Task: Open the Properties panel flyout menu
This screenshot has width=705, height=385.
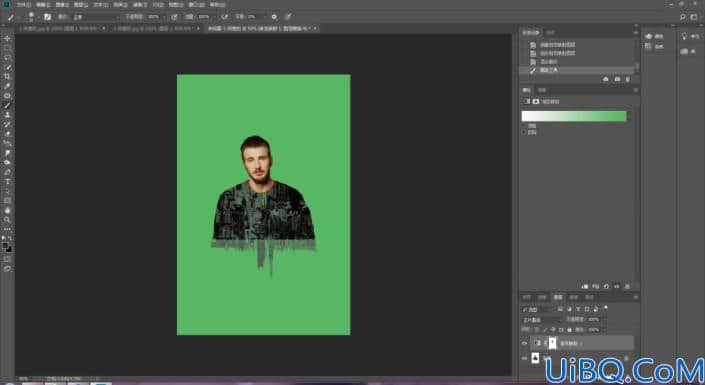Action: pyautogui.click(x=635, y=90)
